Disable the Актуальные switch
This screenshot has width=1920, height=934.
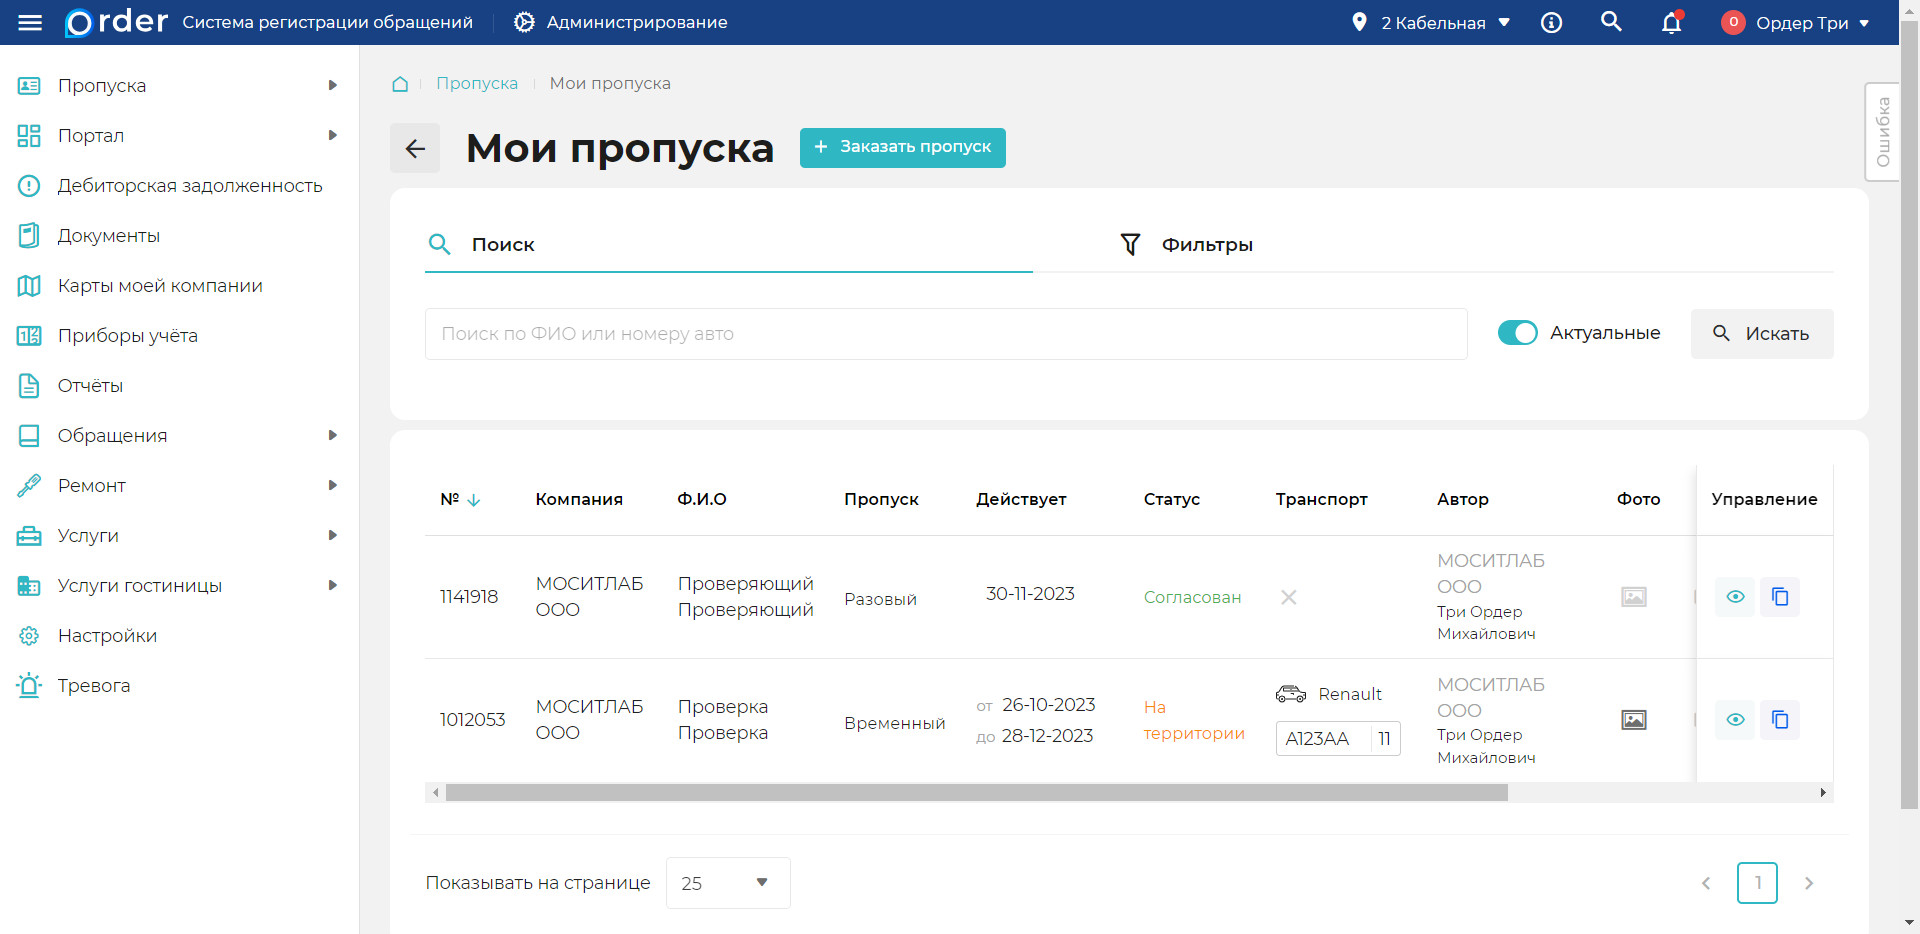tap(1517, 333)
